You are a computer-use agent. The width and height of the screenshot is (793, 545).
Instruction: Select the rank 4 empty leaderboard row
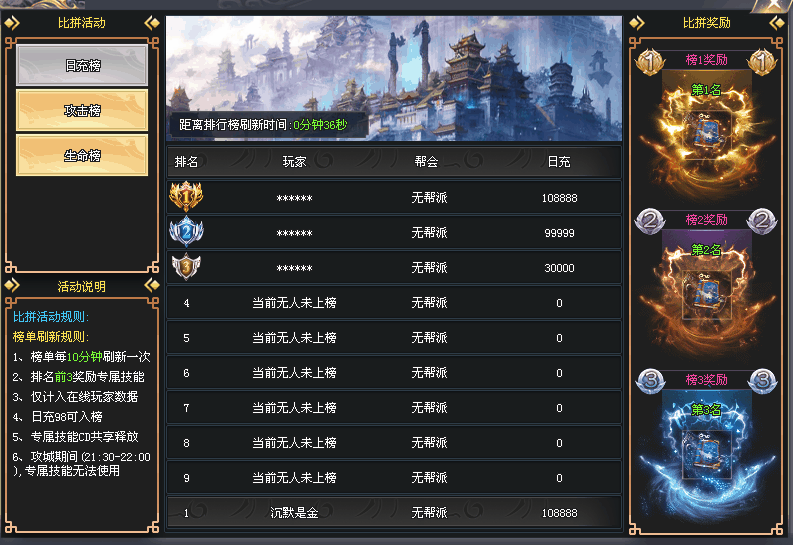click(394, 303)
